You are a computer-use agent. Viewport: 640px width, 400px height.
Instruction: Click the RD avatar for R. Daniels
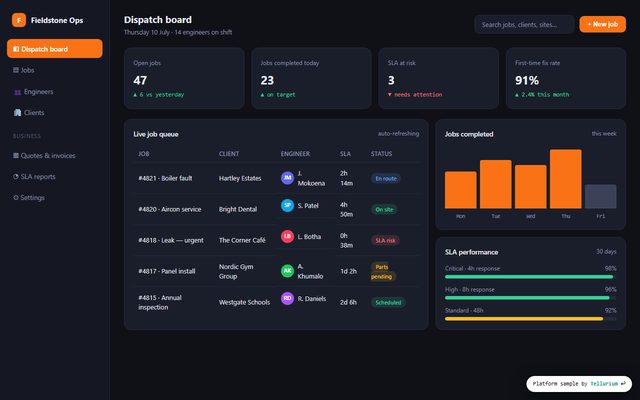287,298
